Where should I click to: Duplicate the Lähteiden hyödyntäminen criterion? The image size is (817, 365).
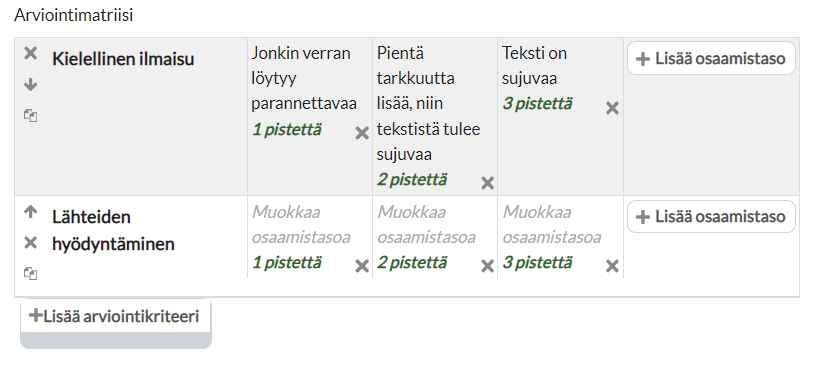coord(31,273)
